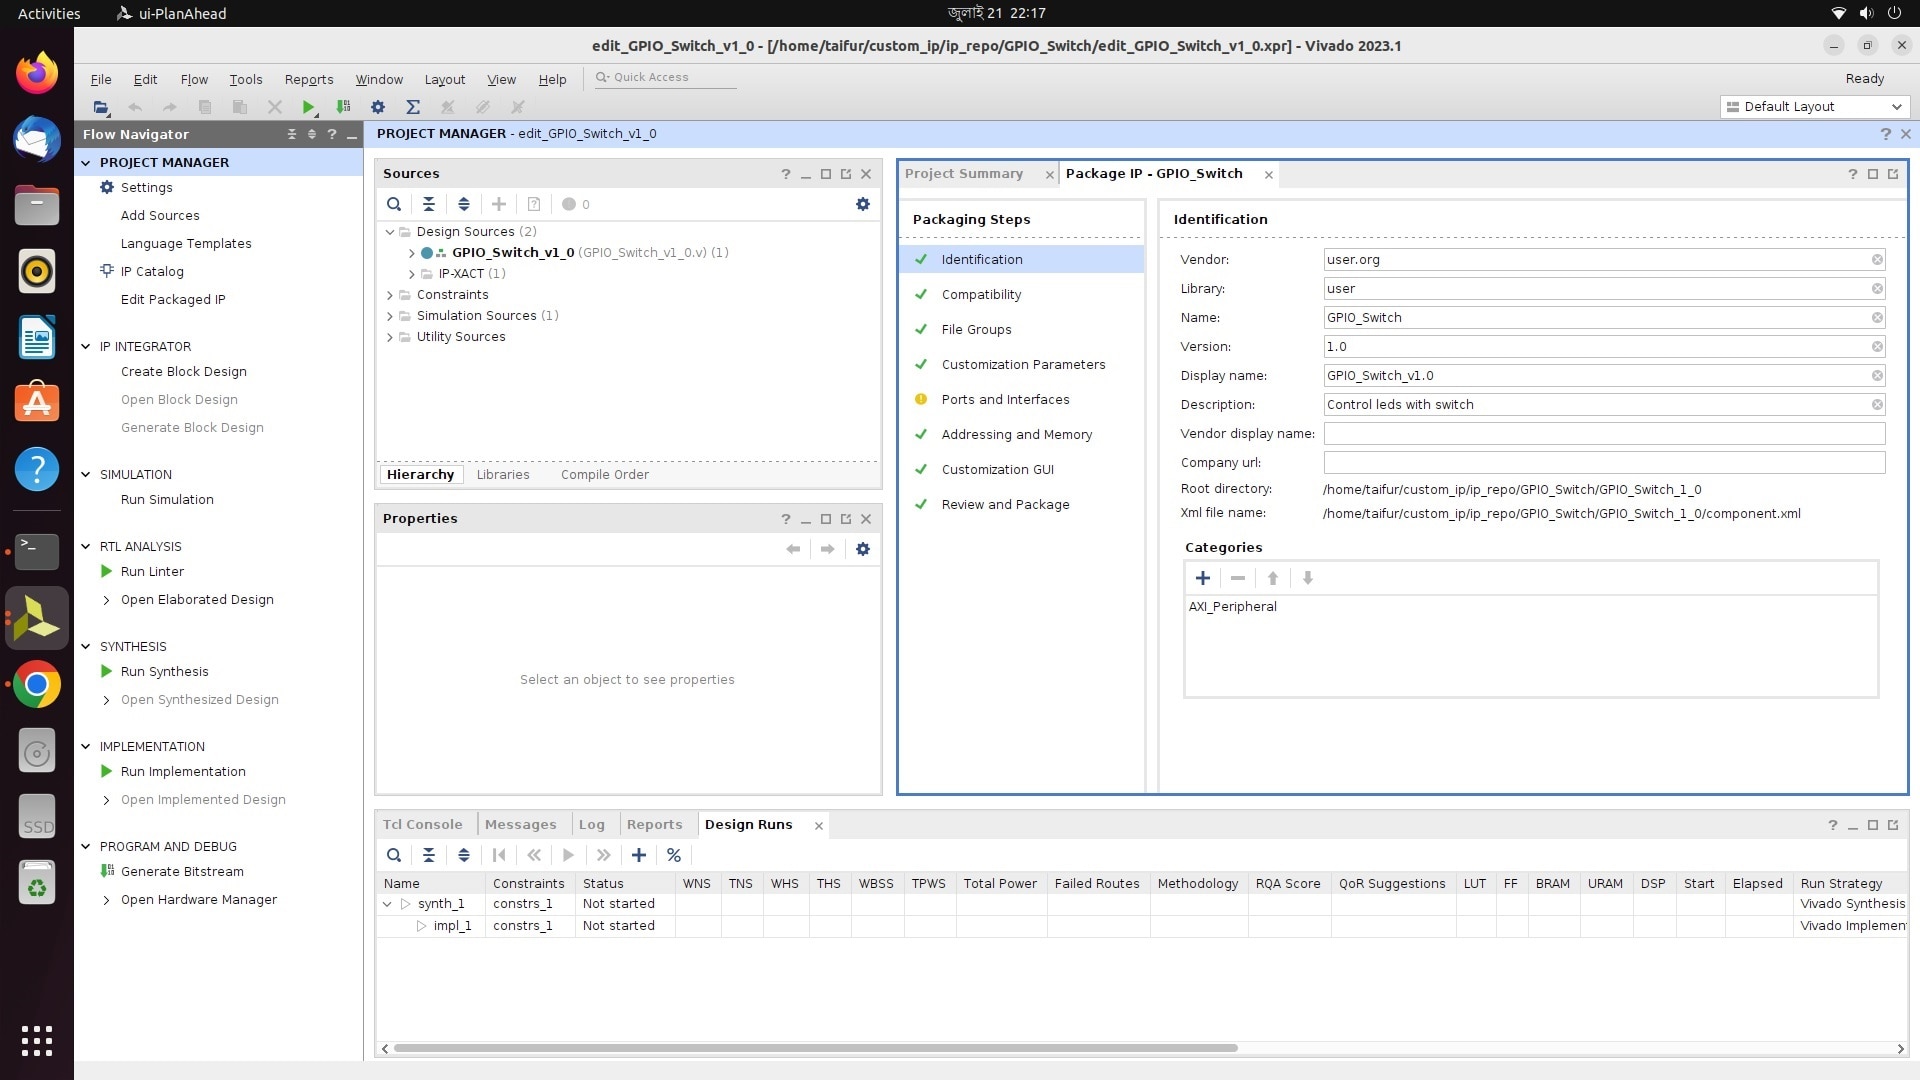Click the Vendor display name field

[1603, 434]
